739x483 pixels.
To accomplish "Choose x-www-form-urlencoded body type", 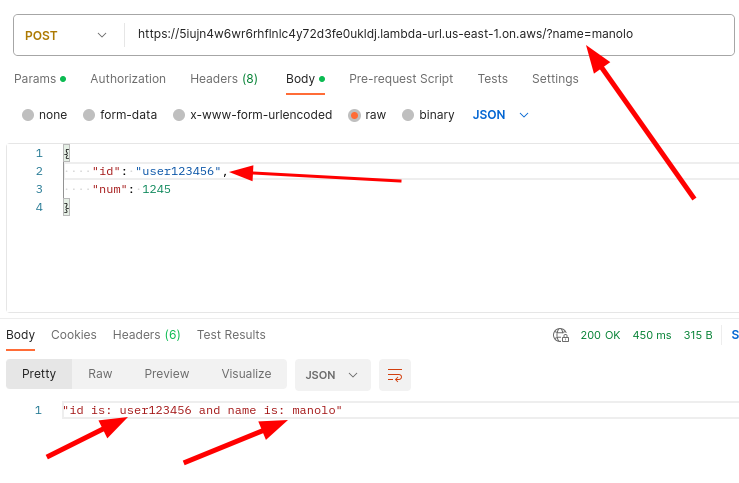I will [x=179, y=115].
